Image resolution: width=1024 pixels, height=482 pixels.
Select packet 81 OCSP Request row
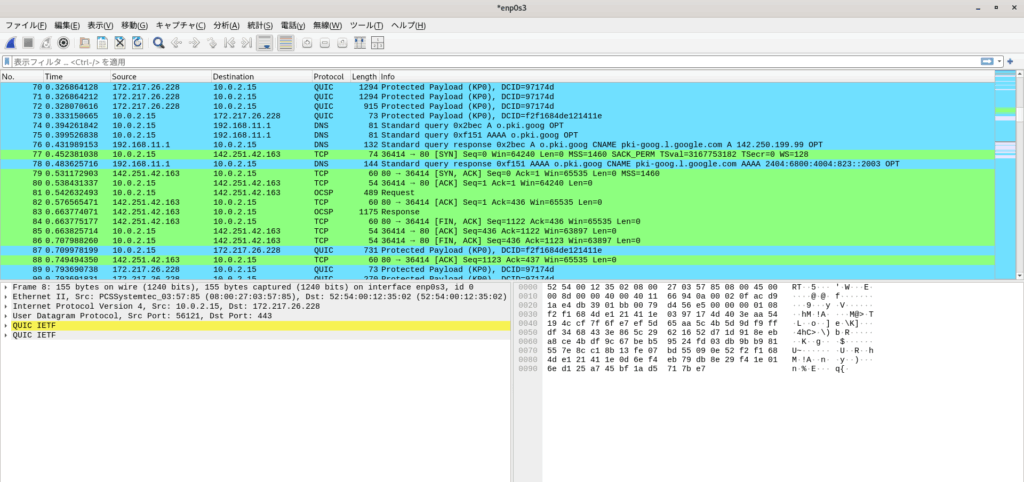tap(497, 193)
